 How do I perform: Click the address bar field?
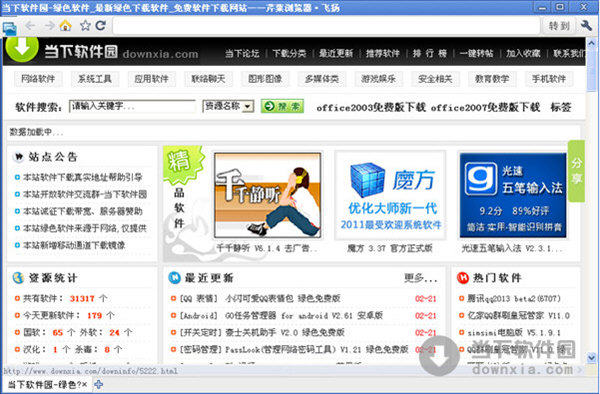326,26
